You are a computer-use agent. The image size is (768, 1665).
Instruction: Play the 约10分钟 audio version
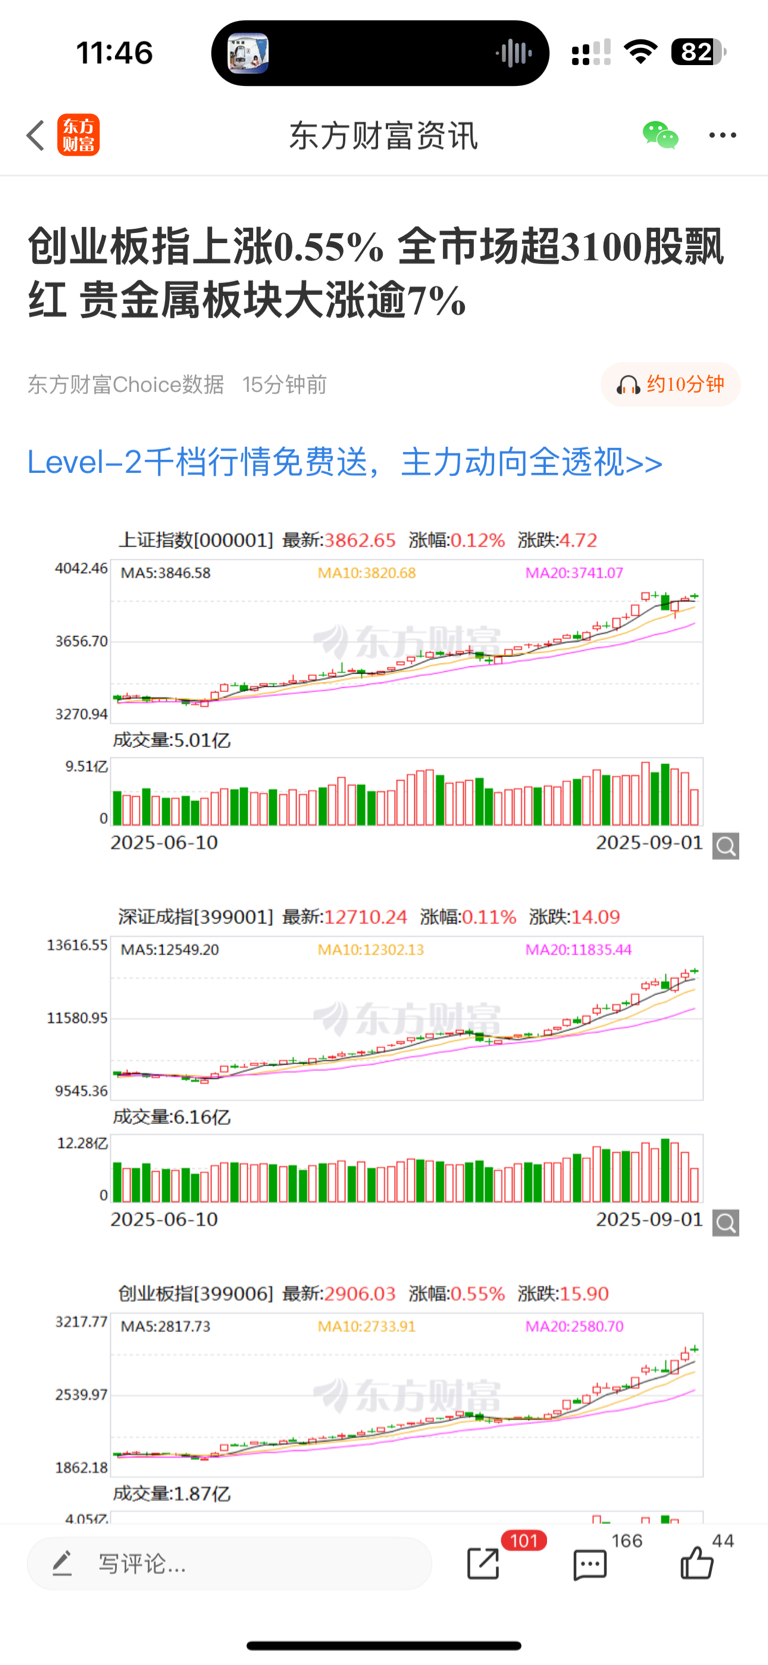[x=671, y=385]
